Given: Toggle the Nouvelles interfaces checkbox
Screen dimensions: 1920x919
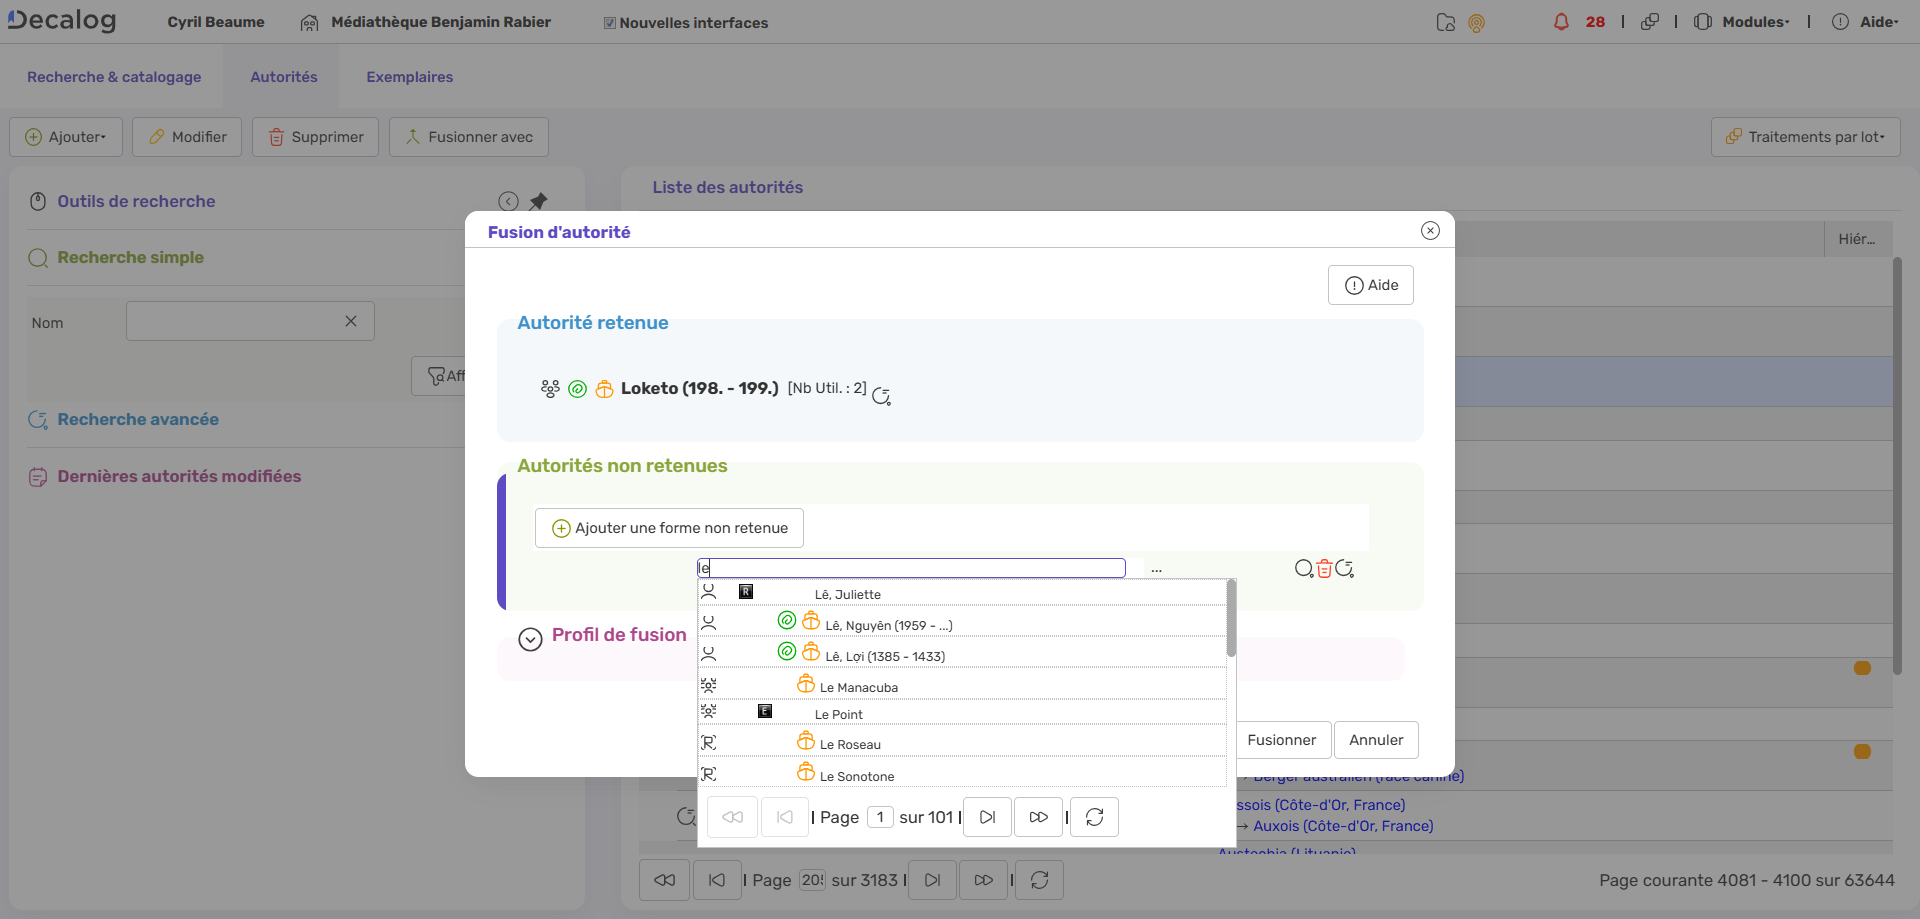Looking at the screenshot, I should pyautogui.click(x=610, y=23).
